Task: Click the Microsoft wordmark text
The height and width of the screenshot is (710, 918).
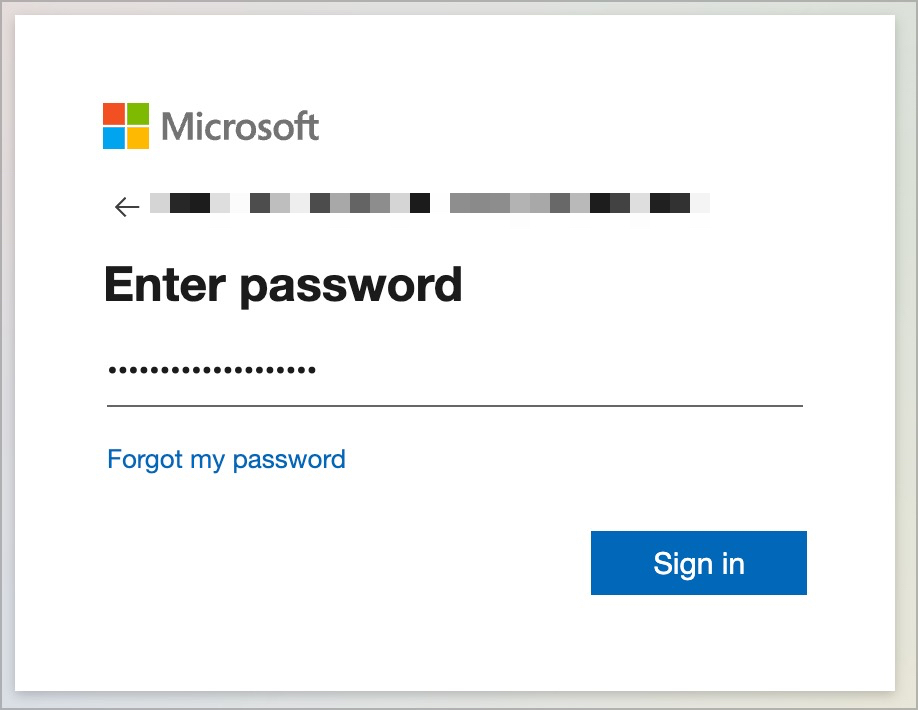Action: coord(240,126)
